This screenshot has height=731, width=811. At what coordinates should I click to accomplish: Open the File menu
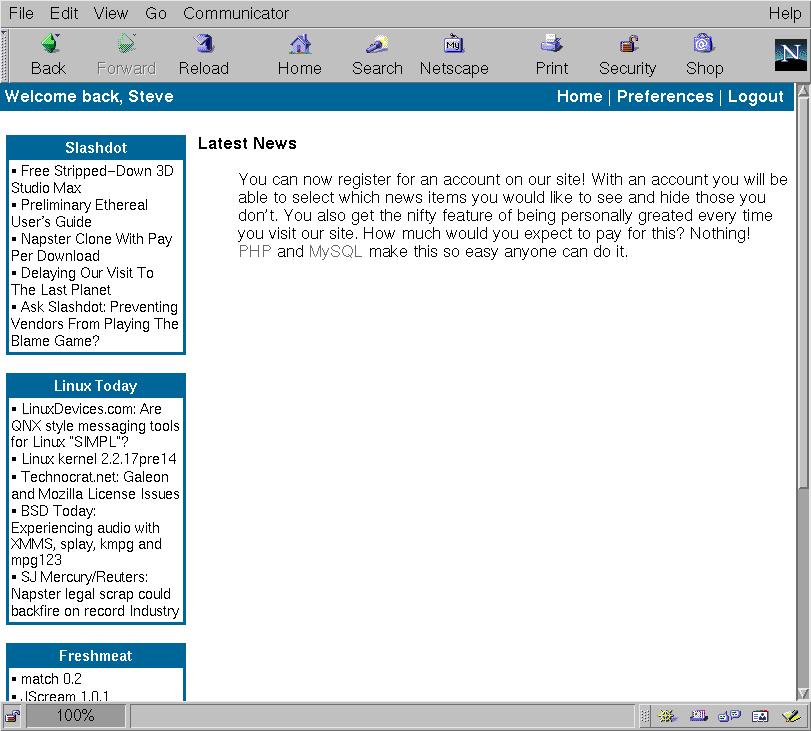click(21, 13)
